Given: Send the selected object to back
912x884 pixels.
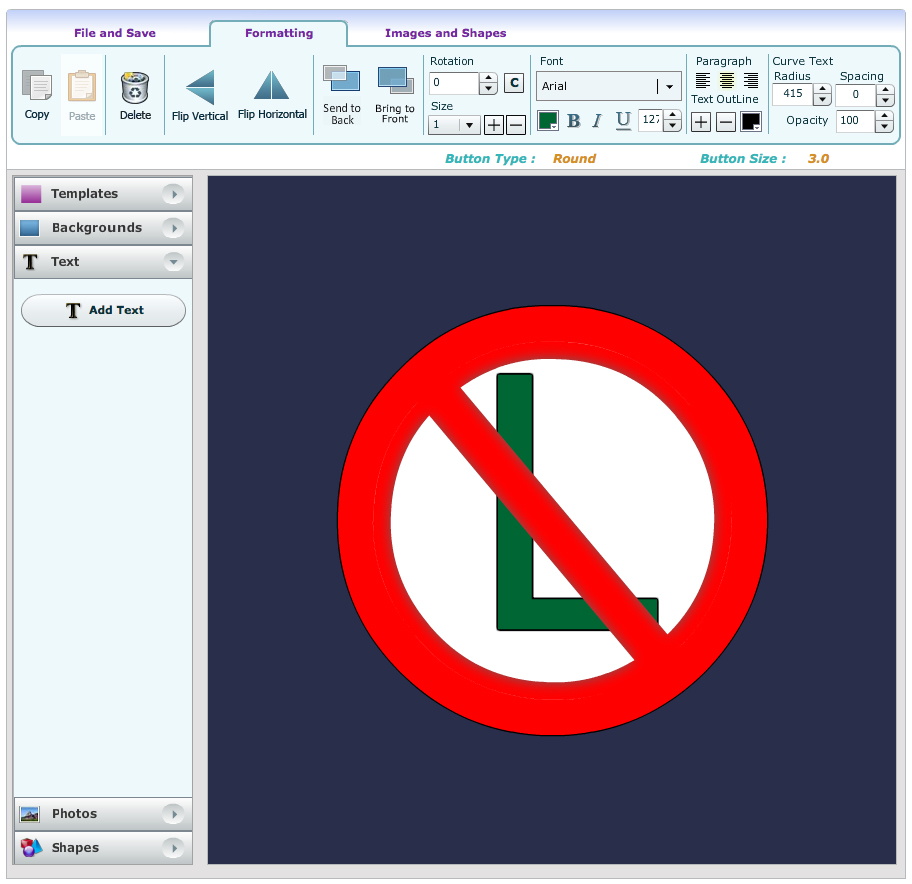Looking at the screenshot, I should coord(341,79).
